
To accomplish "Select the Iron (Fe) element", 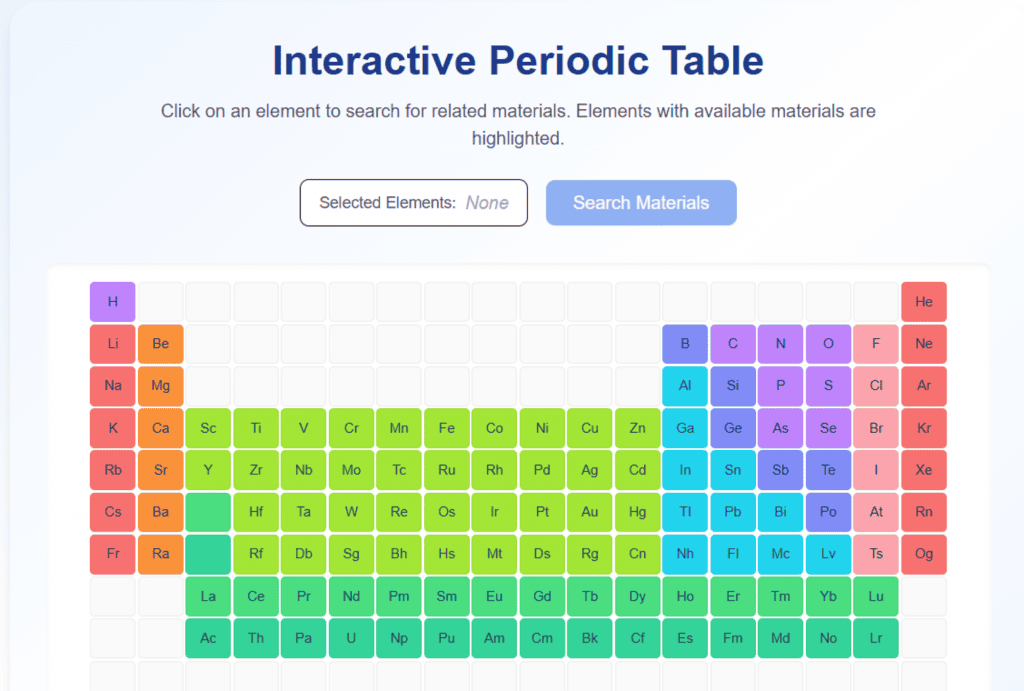I will (446, 427).
